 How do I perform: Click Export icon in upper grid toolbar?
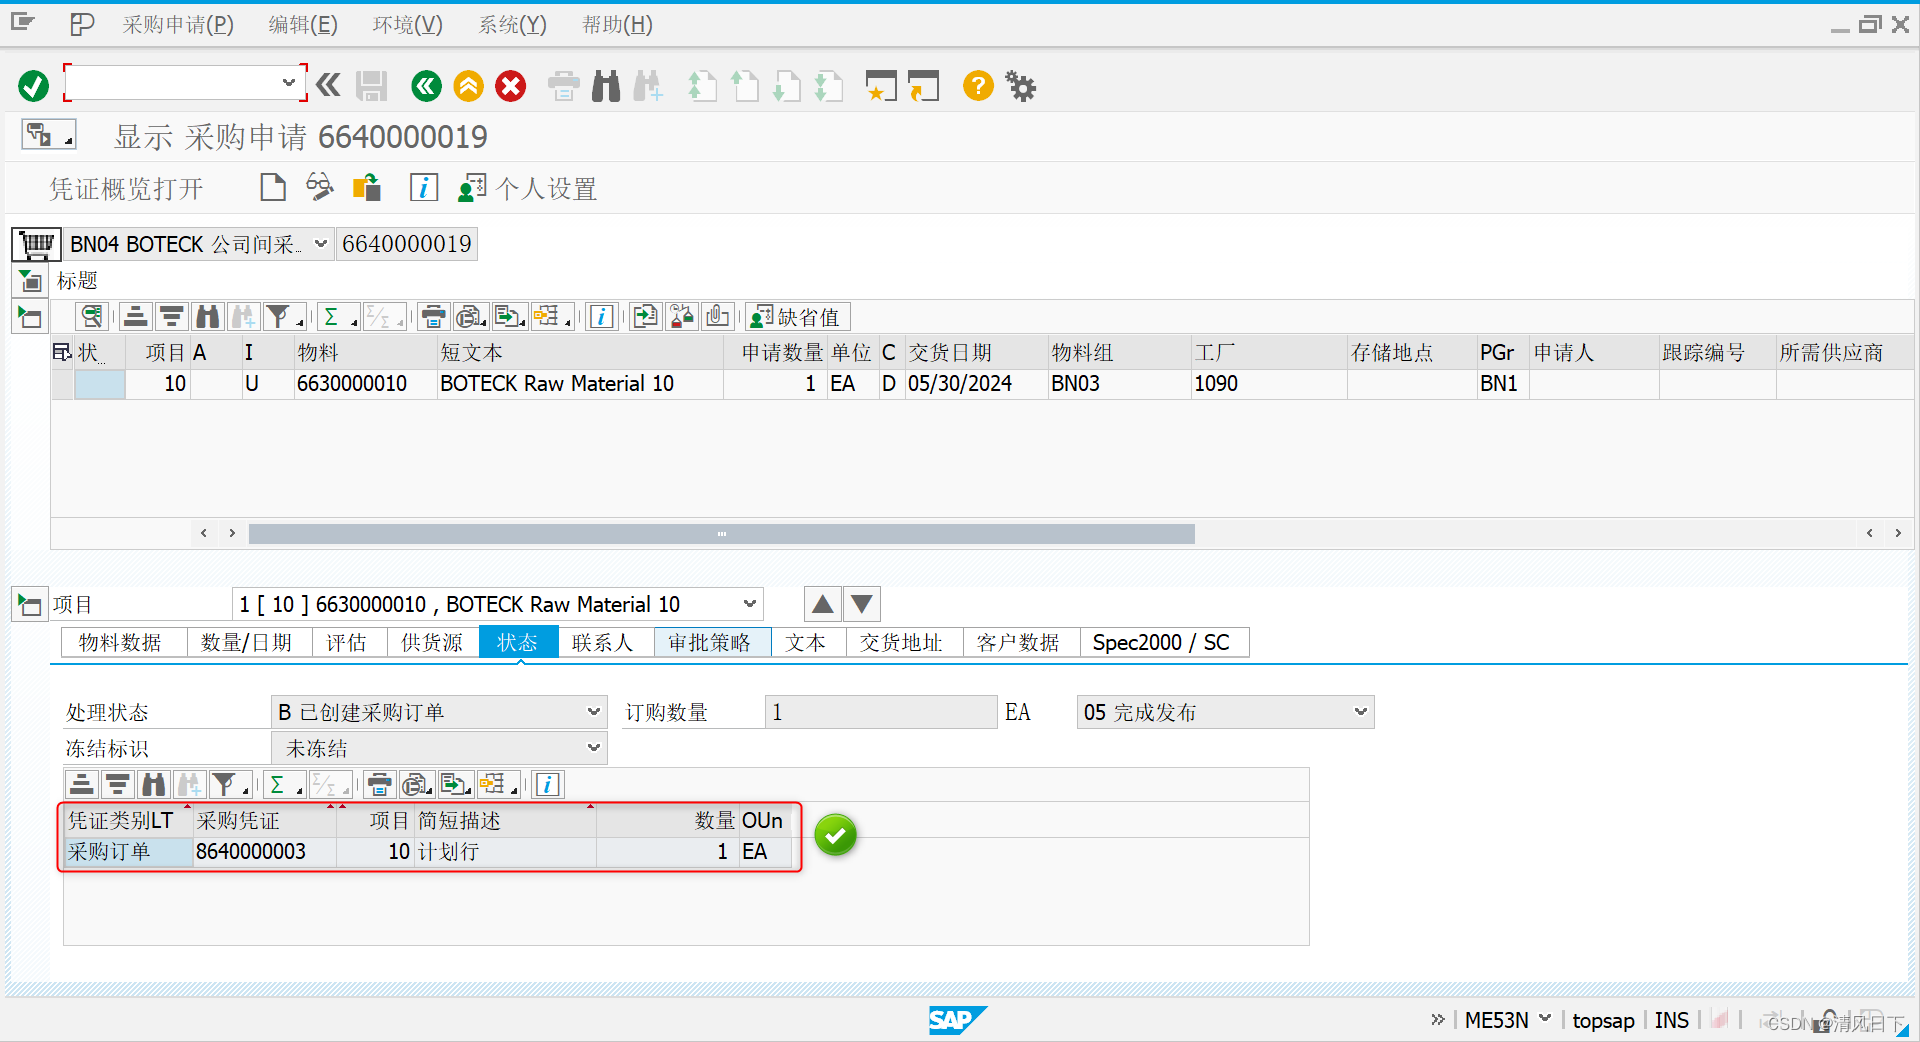tap(509, 317)
